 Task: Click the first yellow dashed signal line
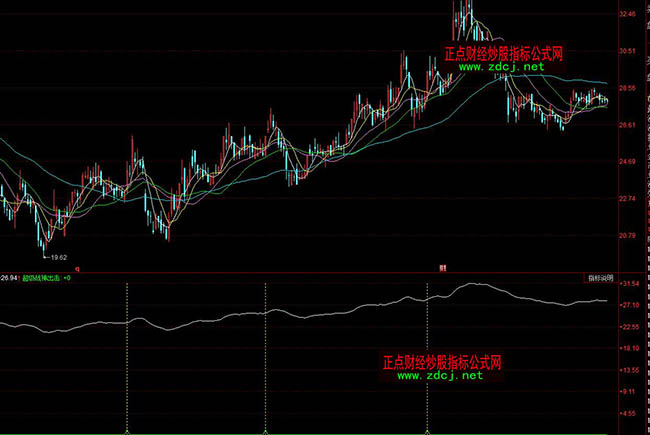(x=127, y=360)
